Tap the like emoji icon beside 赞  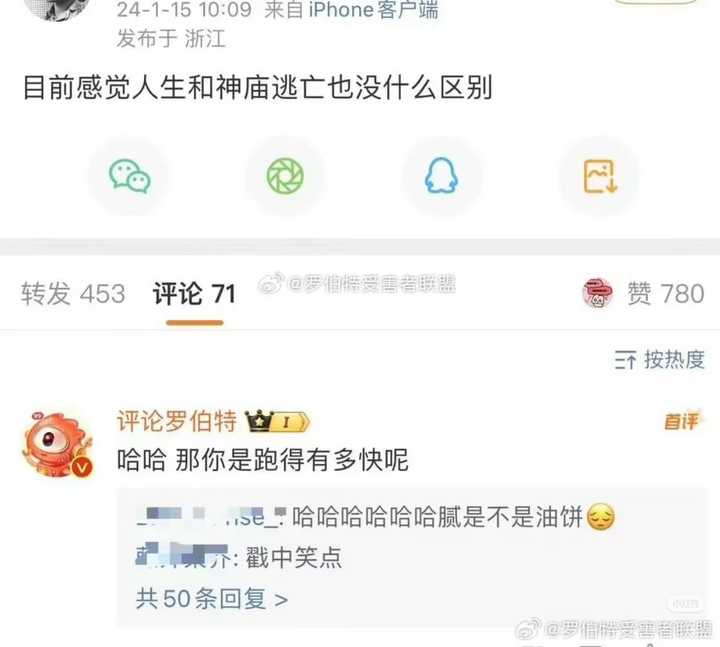pyautogui.click(x=597, y=293)
